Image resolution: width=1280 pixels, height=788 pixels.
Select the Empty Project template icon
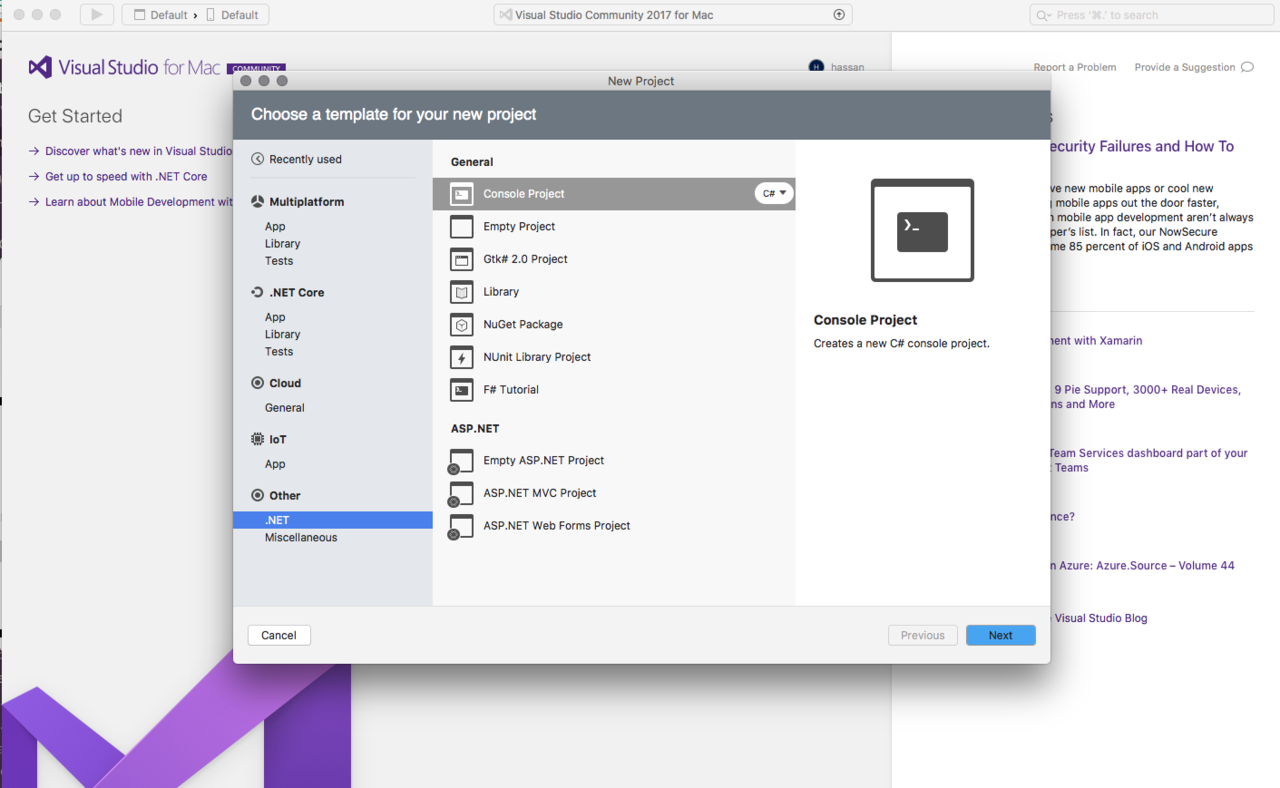pyautogui.click(x=461, y=227)
